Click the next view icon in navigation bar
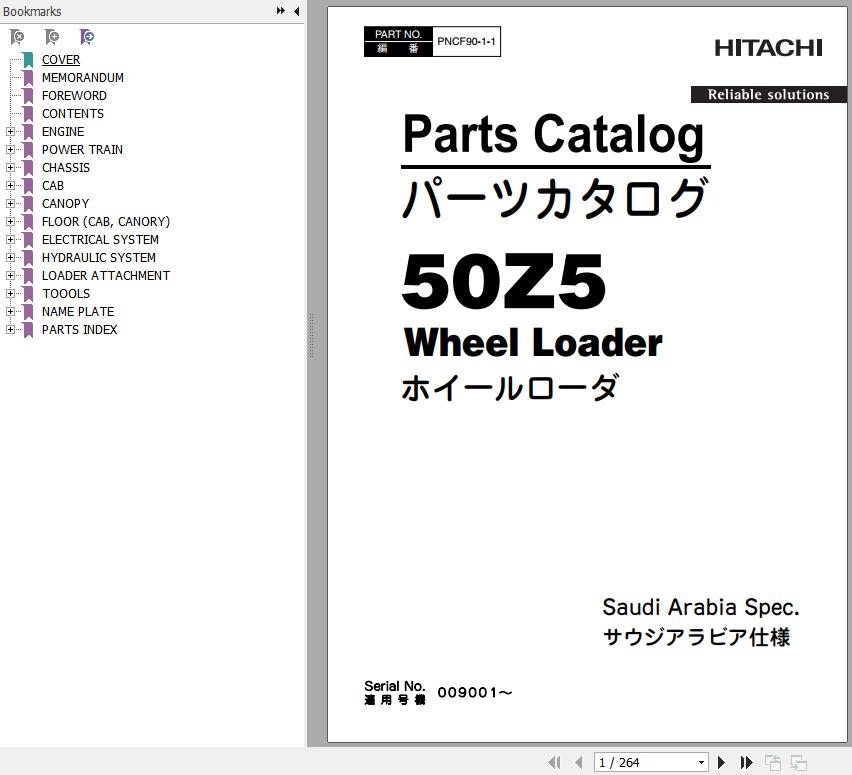This screenshot has width=852, height=775. [x=798, y=762]
